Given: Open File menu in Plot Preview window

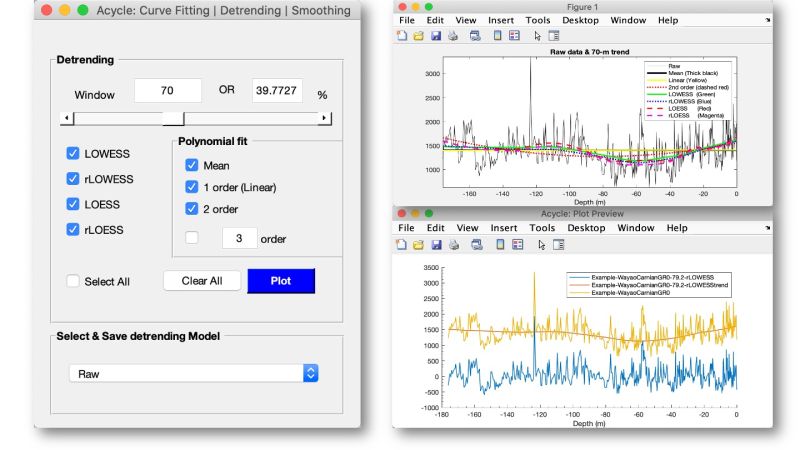Looking at the screenshot, I should pyautogui.click(x=406, y=228).
